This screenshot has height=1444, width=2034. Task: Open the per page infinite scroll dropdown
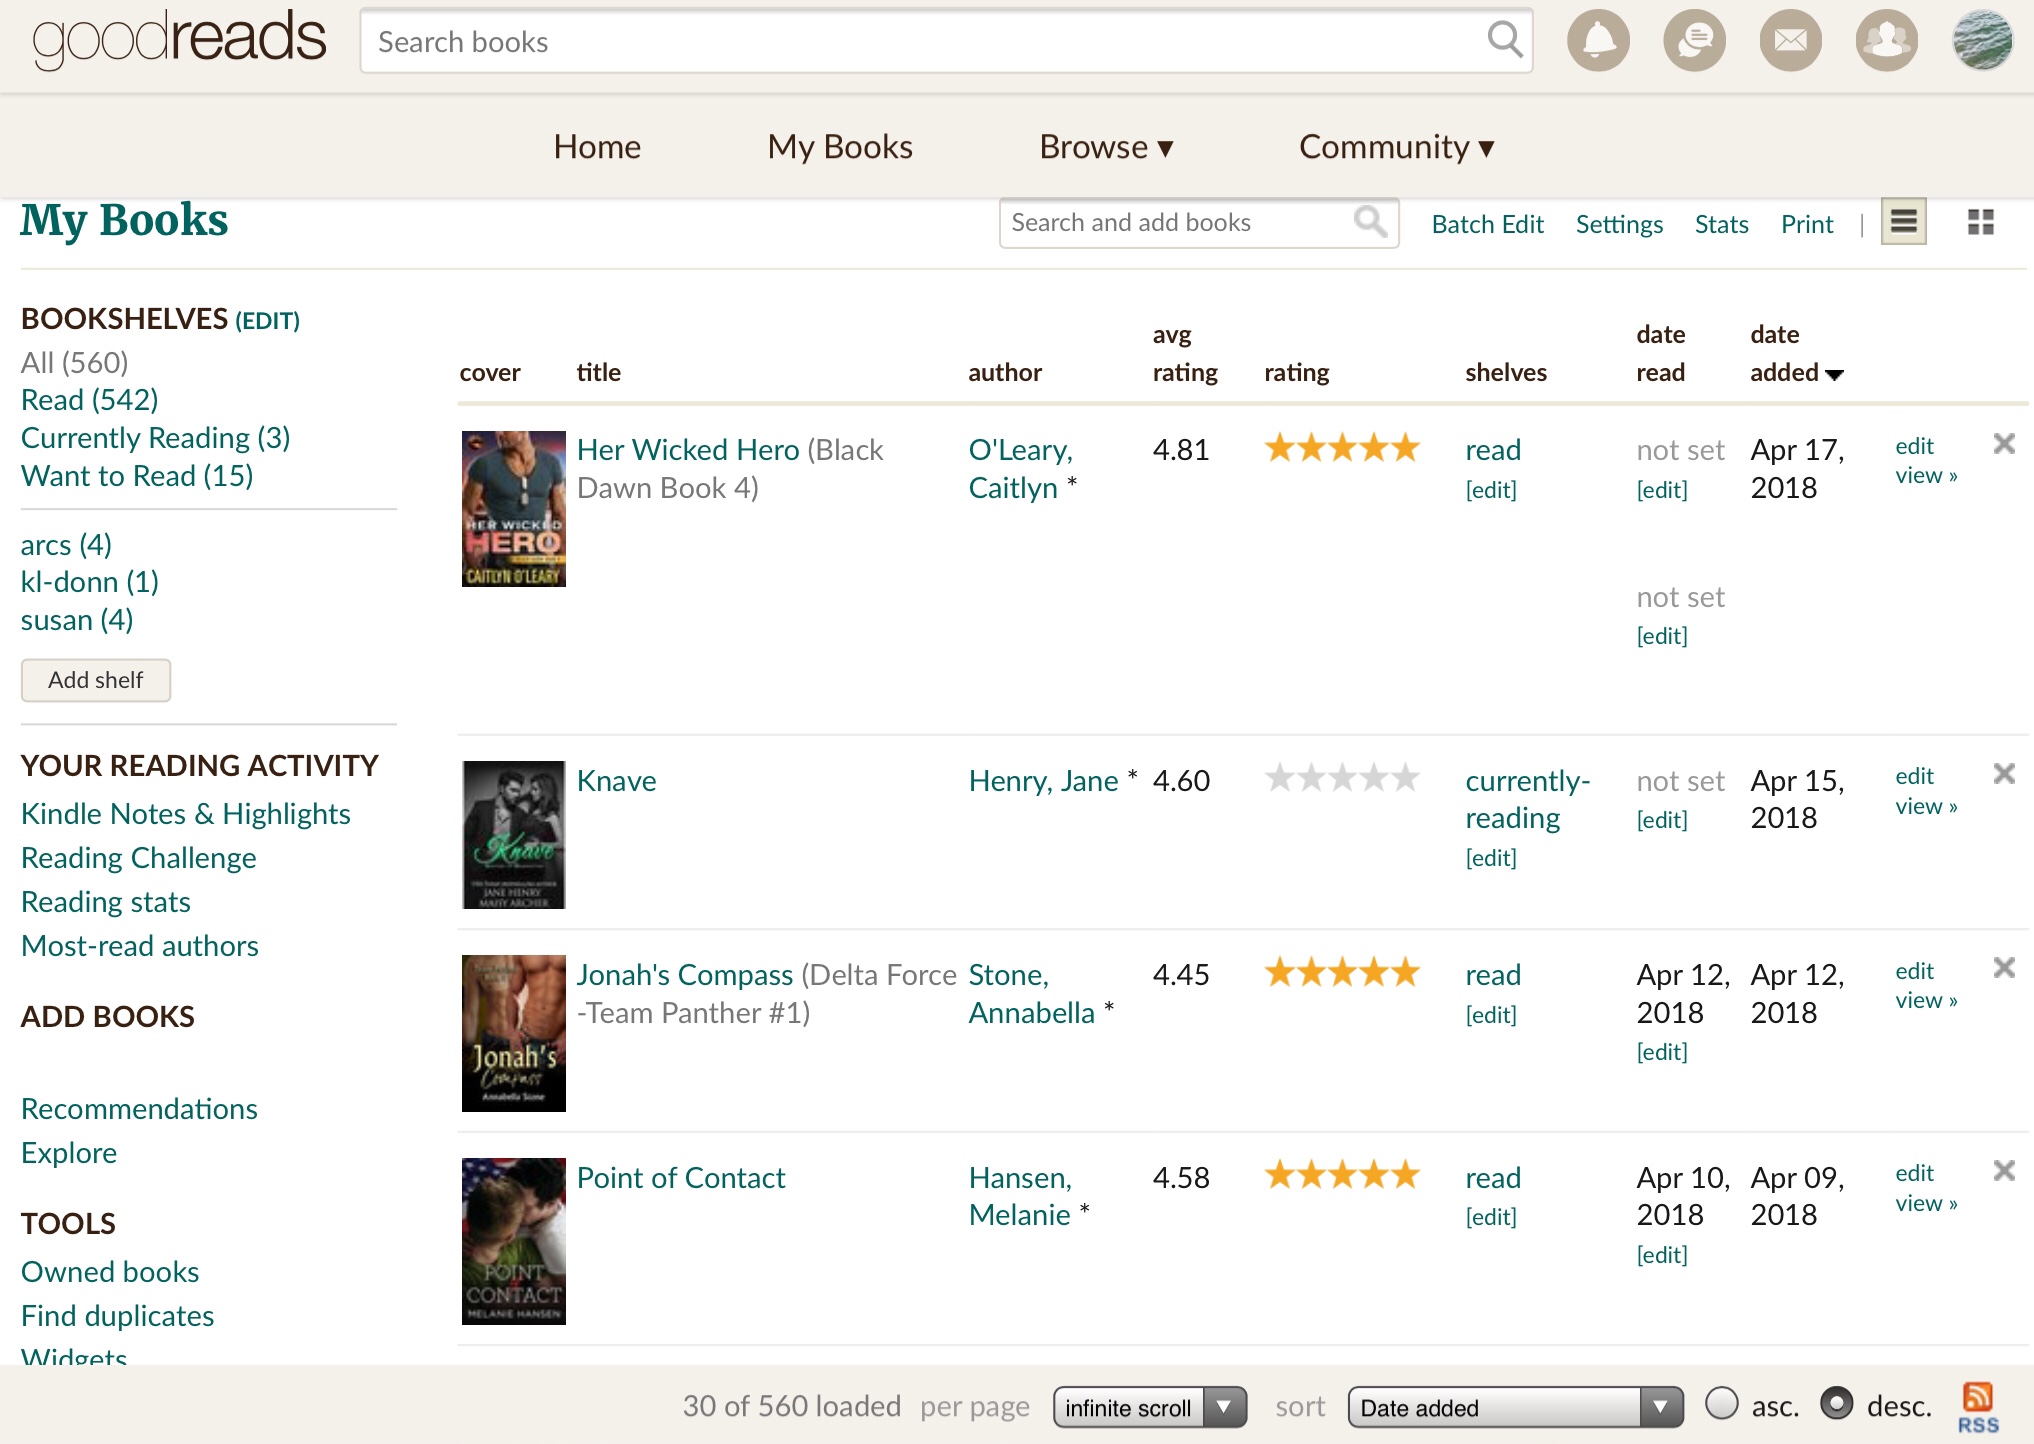point(1149,1407)
